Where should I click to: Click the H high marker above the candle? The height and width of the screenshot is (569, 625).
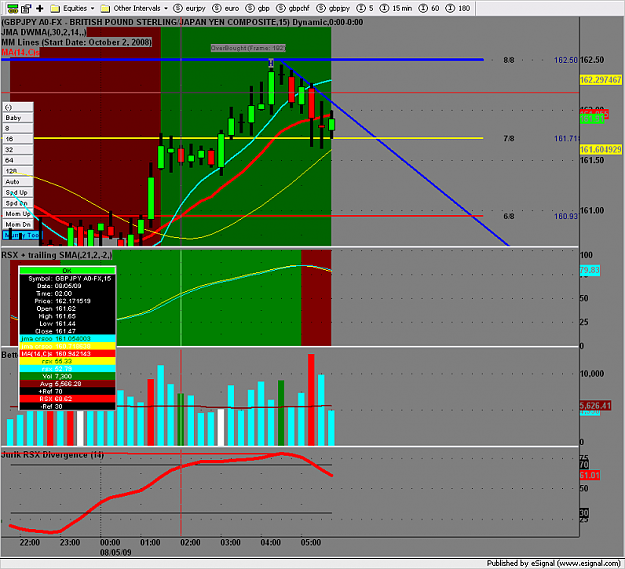pos(271,63)
